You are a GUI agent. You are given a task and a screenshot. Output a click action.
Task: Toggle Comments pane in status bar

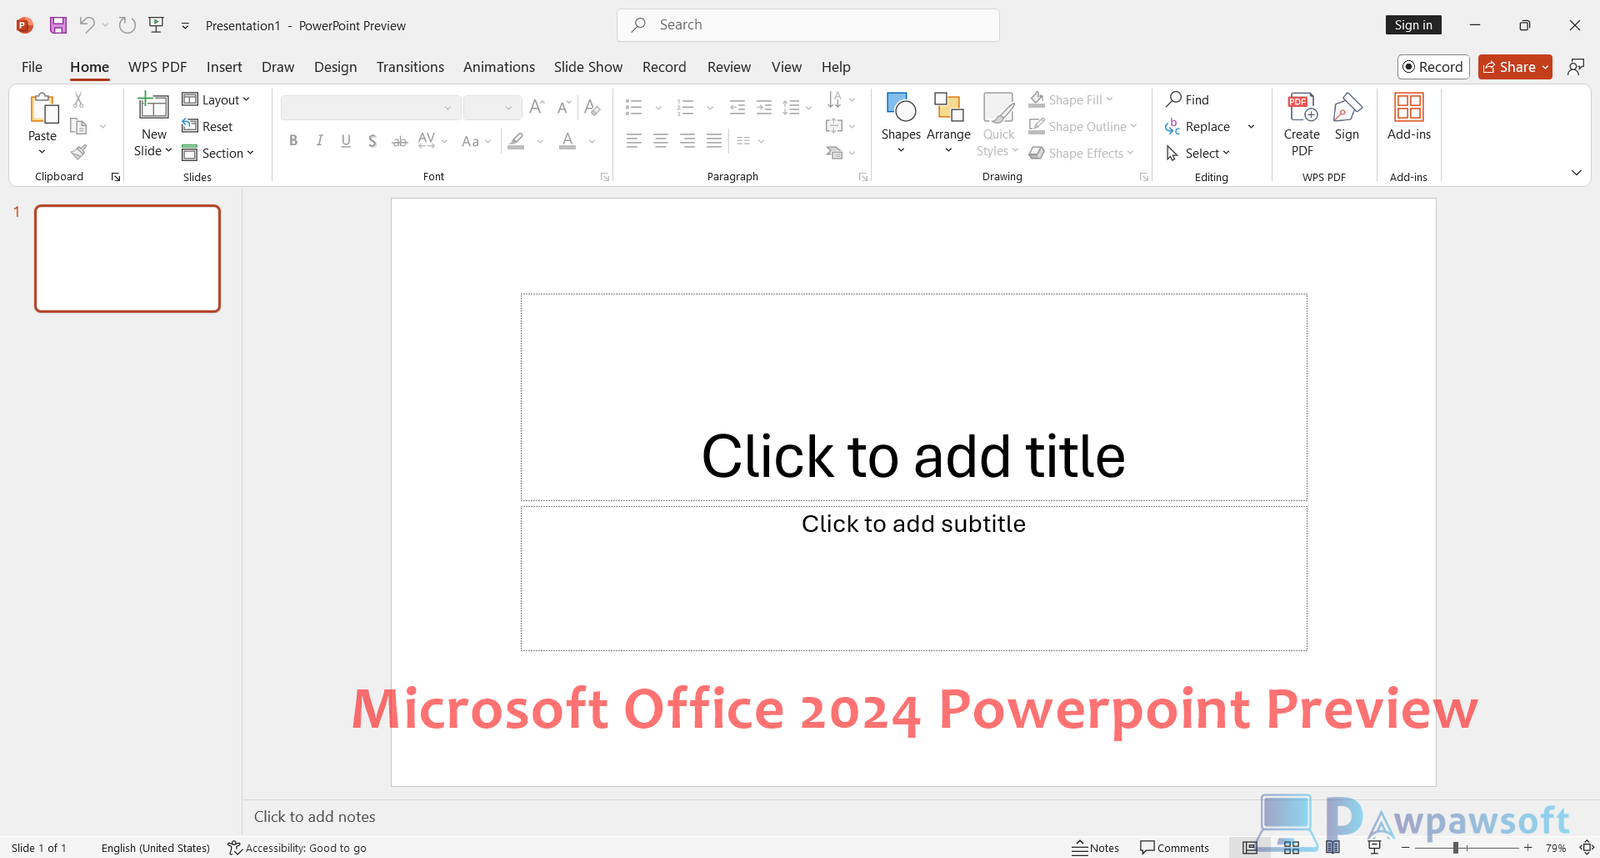[x=1174, y=847]
